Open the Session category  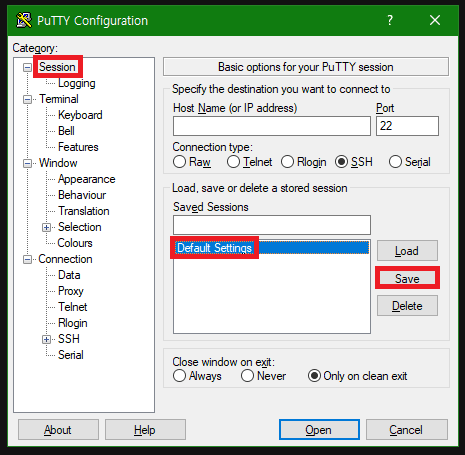57,67
